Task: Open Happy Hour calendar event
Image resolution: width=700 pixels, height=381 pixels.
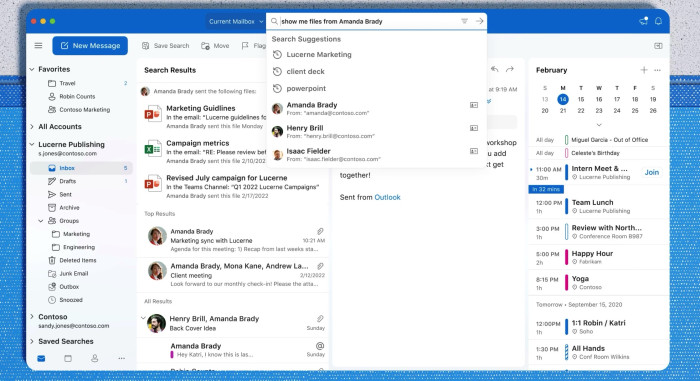Action: click(598, 257)
